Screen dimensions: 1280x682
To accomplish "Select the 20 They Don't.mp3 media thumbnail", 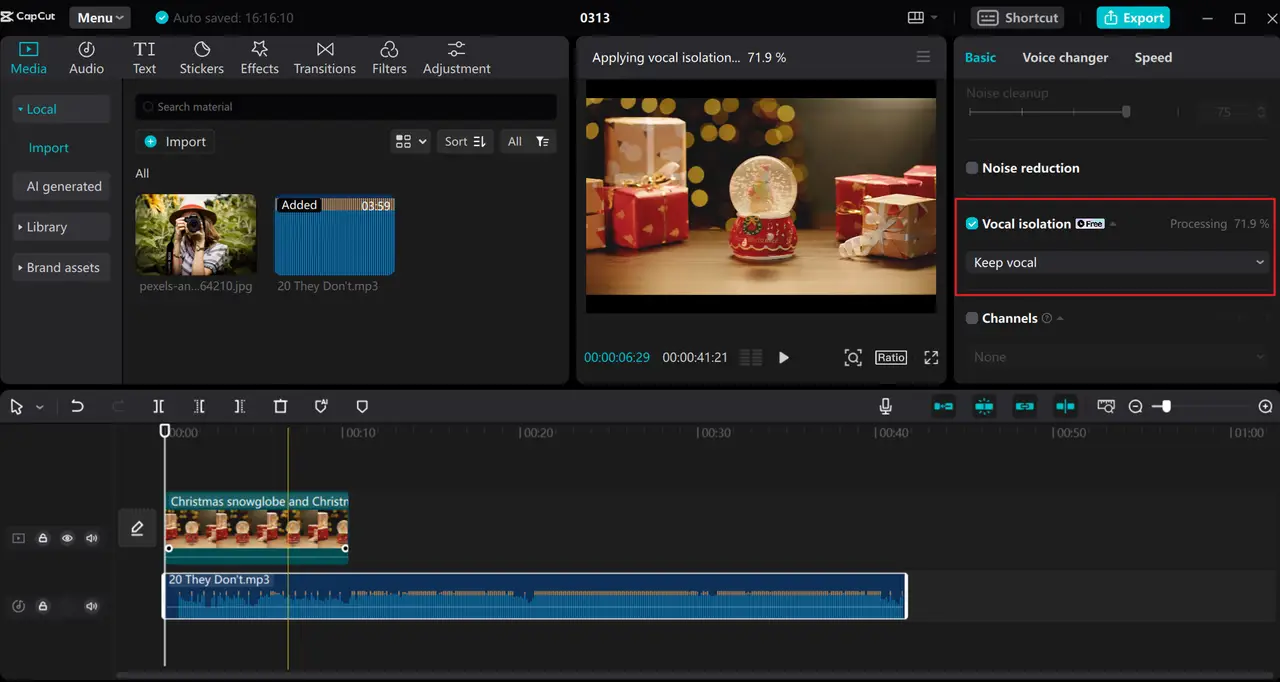I will coord(335,234).
